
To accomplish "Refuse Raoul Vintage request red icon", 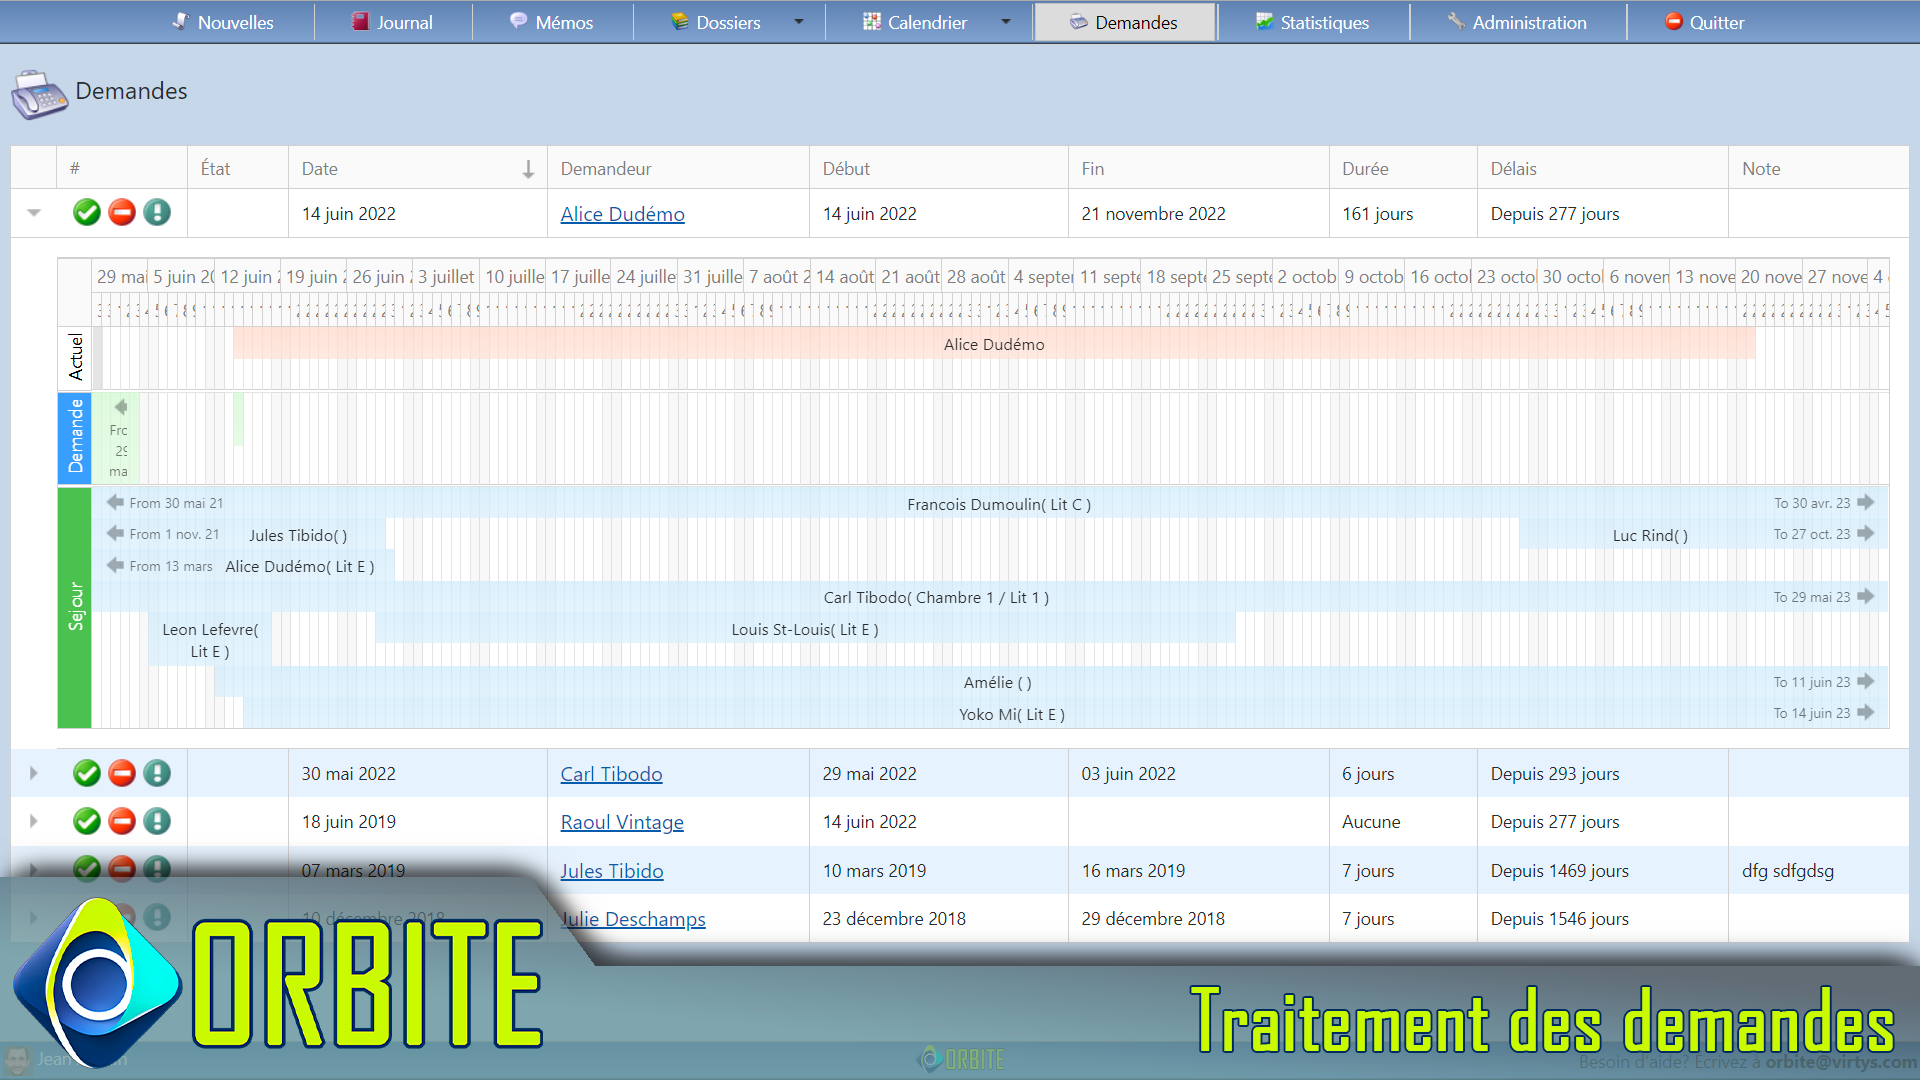I will point(122,821).
